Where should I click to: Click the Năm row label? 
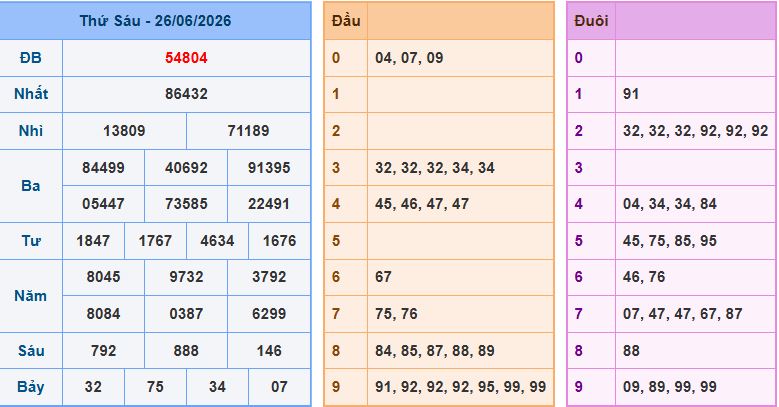(x=31, y=296)
